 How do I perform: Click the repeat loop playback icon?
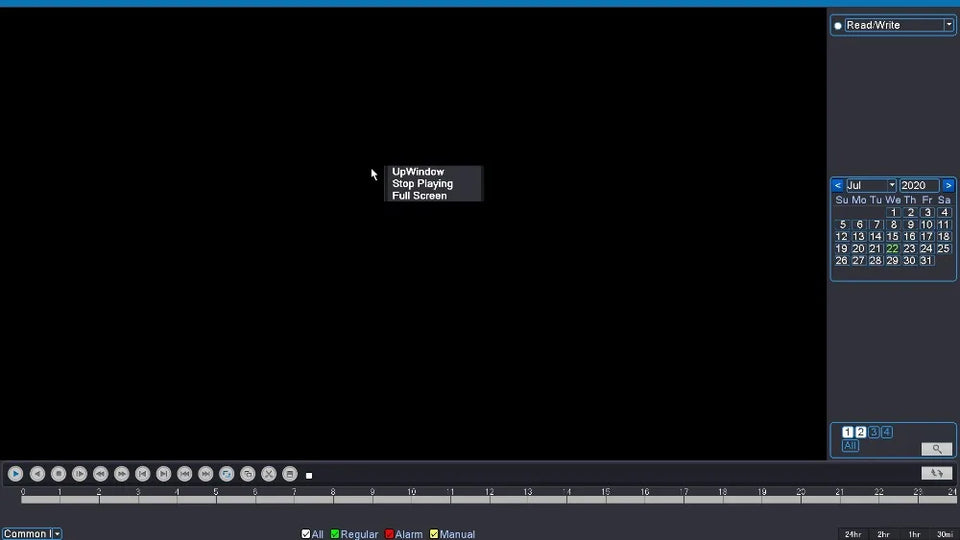(227, 474)
